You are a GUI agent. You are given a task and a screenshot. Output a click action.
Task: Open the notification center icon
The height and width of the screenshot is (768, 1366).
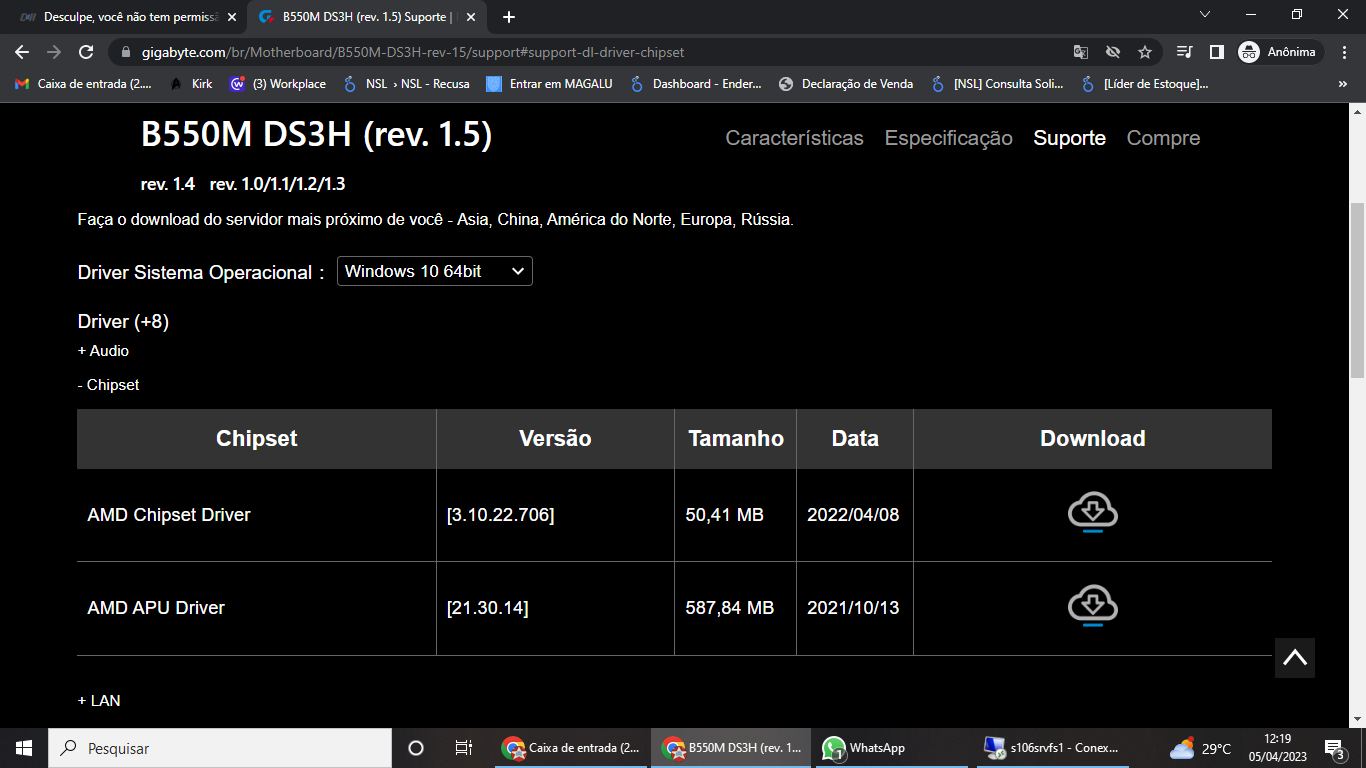tap(1334, 748)
